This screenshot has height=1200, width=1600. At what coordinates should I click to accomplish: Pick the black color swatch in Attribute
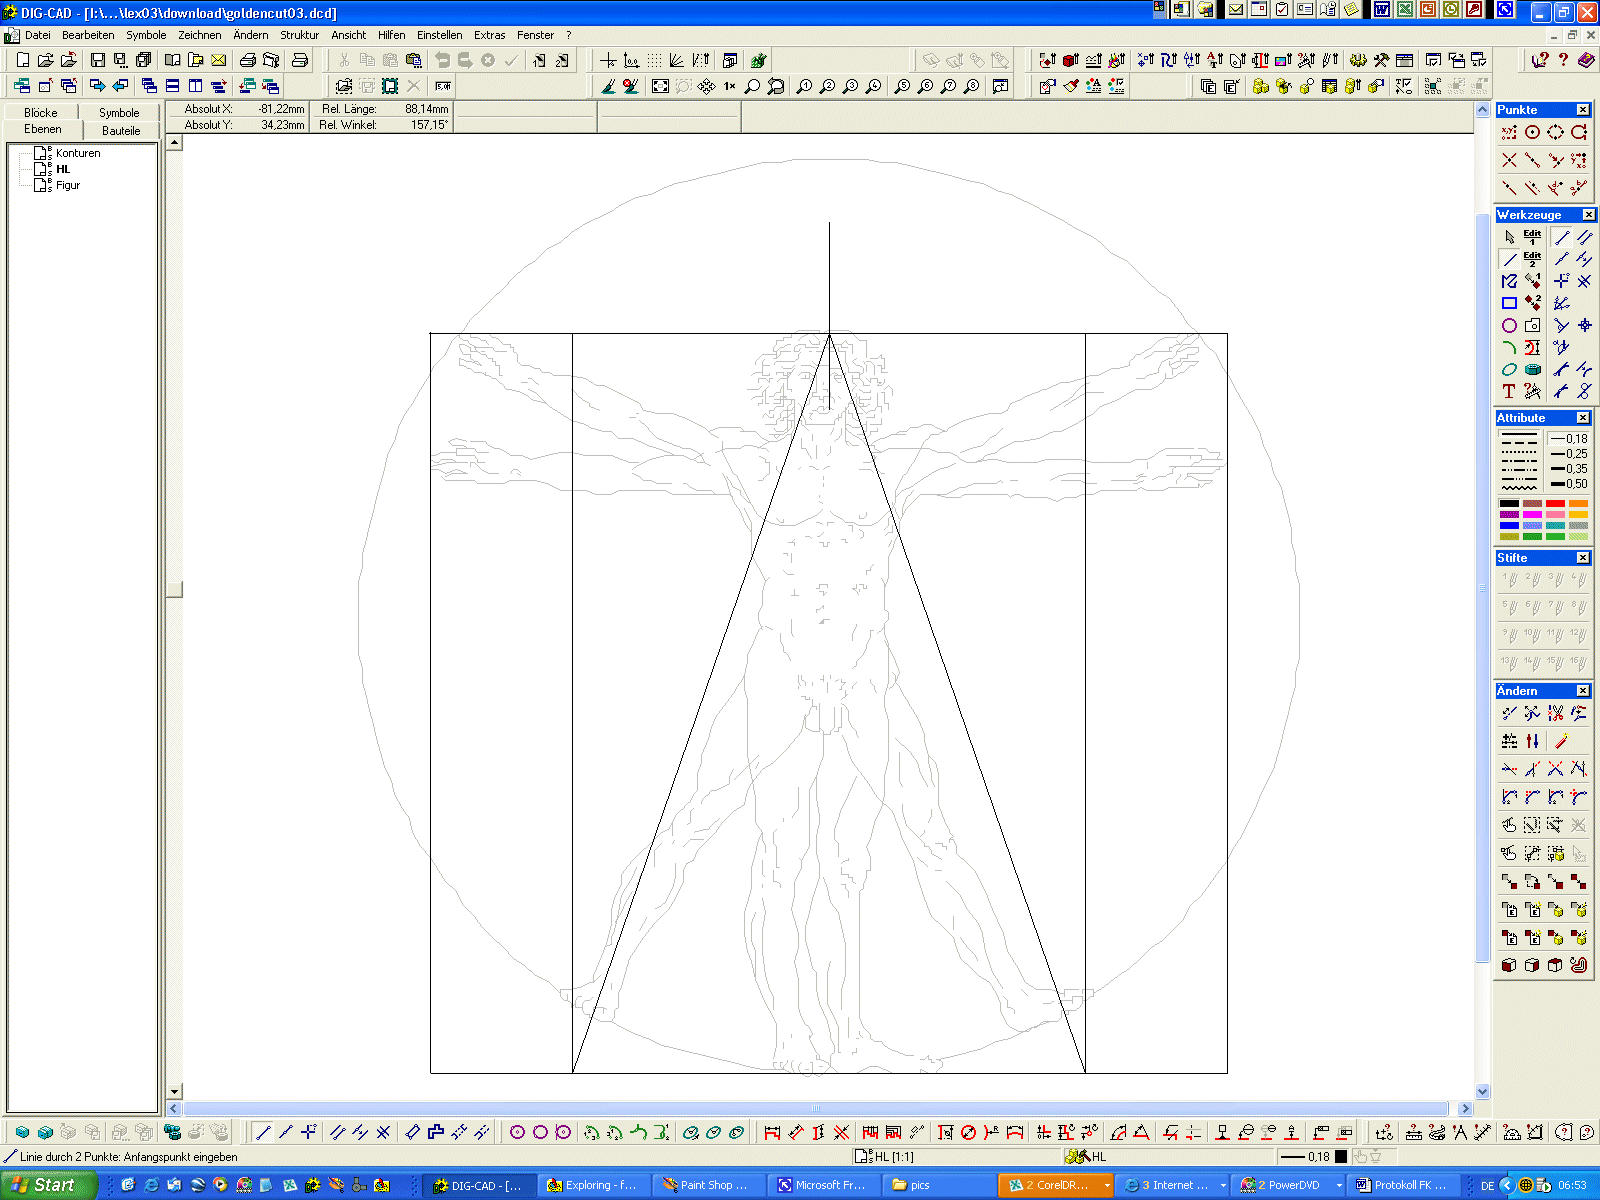coord(1509,504)
